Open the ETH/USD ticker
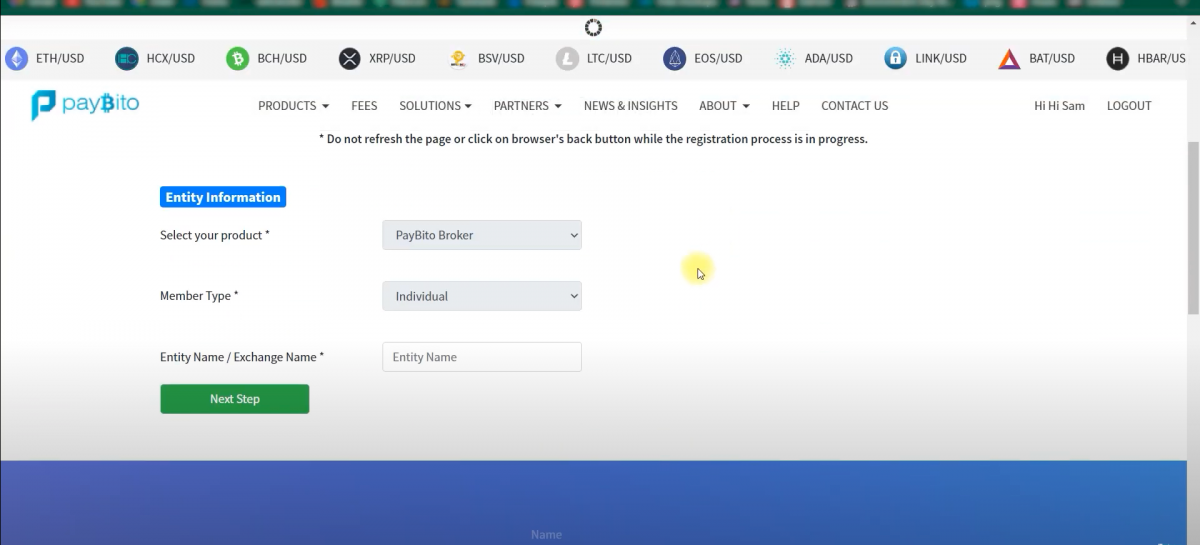Viewport: 1200px width, 545px height. tap(60, 59)
